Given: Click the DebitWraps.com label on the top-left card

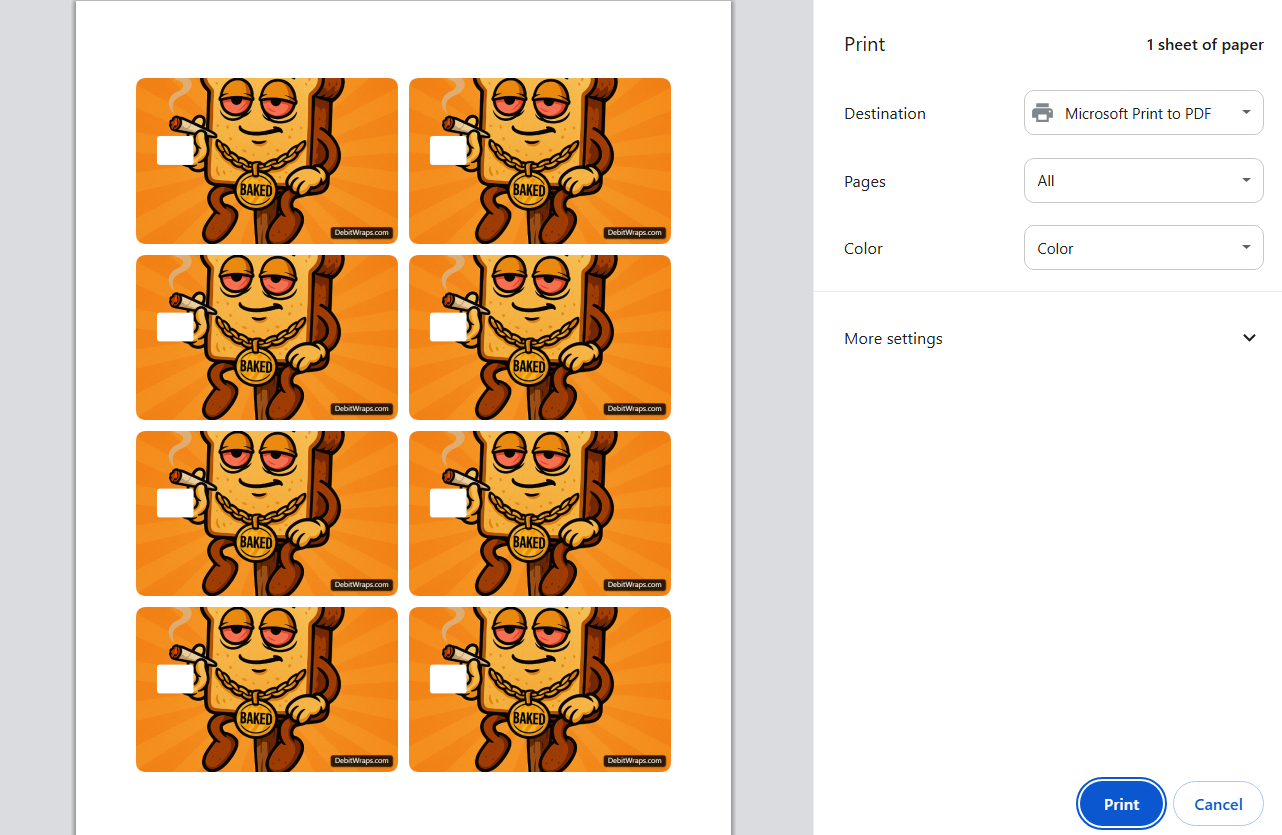Looking at the screenshot, I should 361,233.
